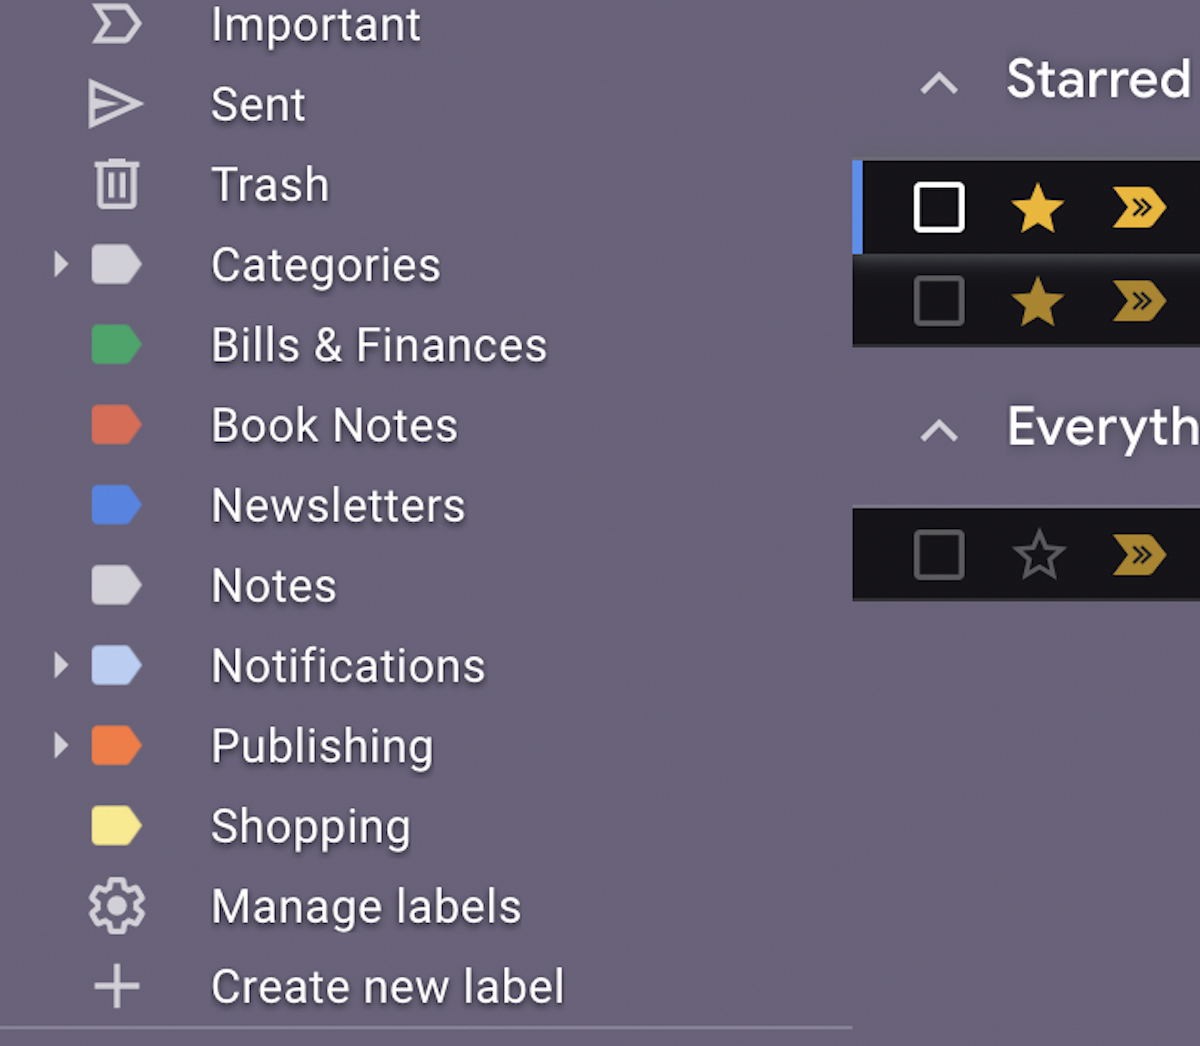This screenshot has width=1200, height=1046.
Task: Click the Categories label tag icon
Action: click(x=116, y=265)
